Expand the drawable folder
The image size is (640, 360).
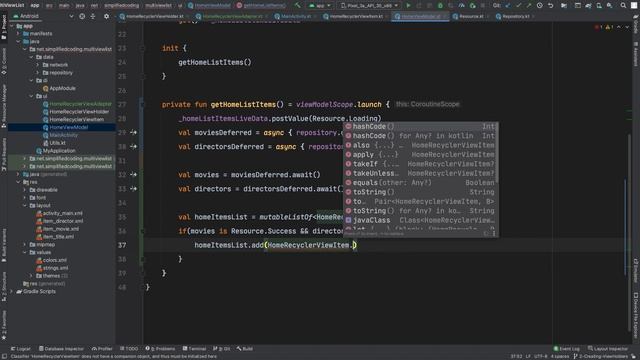coord(25,190)
